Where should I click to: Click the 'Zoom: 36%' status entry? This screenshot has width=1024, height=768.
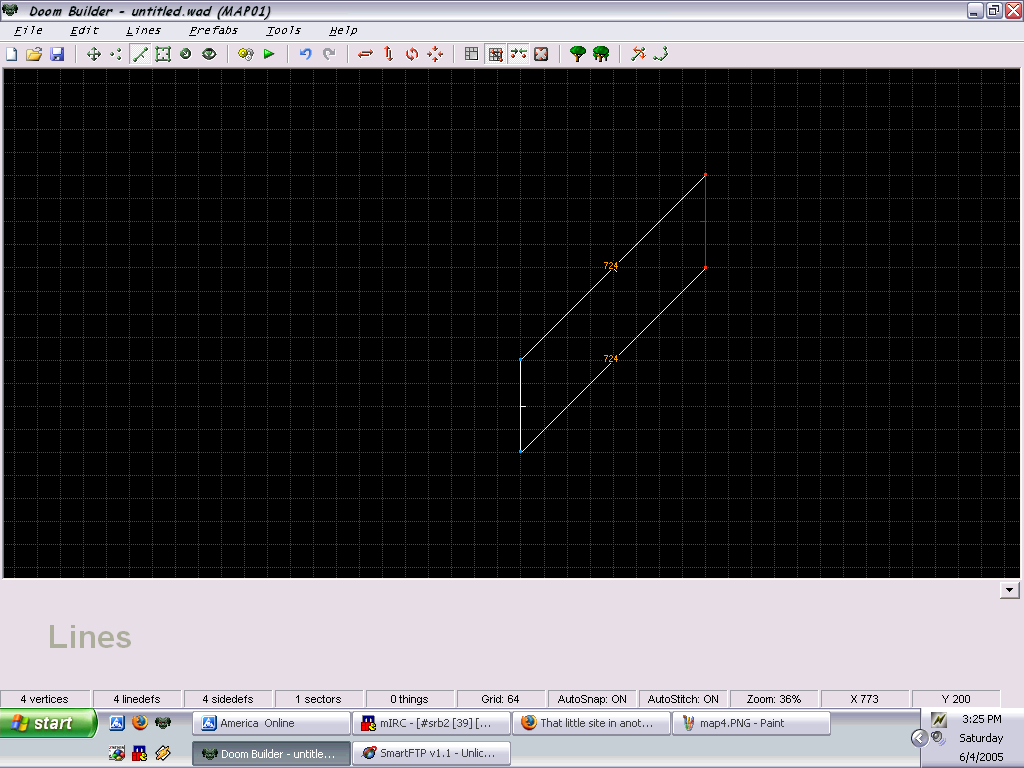[773, 699]
